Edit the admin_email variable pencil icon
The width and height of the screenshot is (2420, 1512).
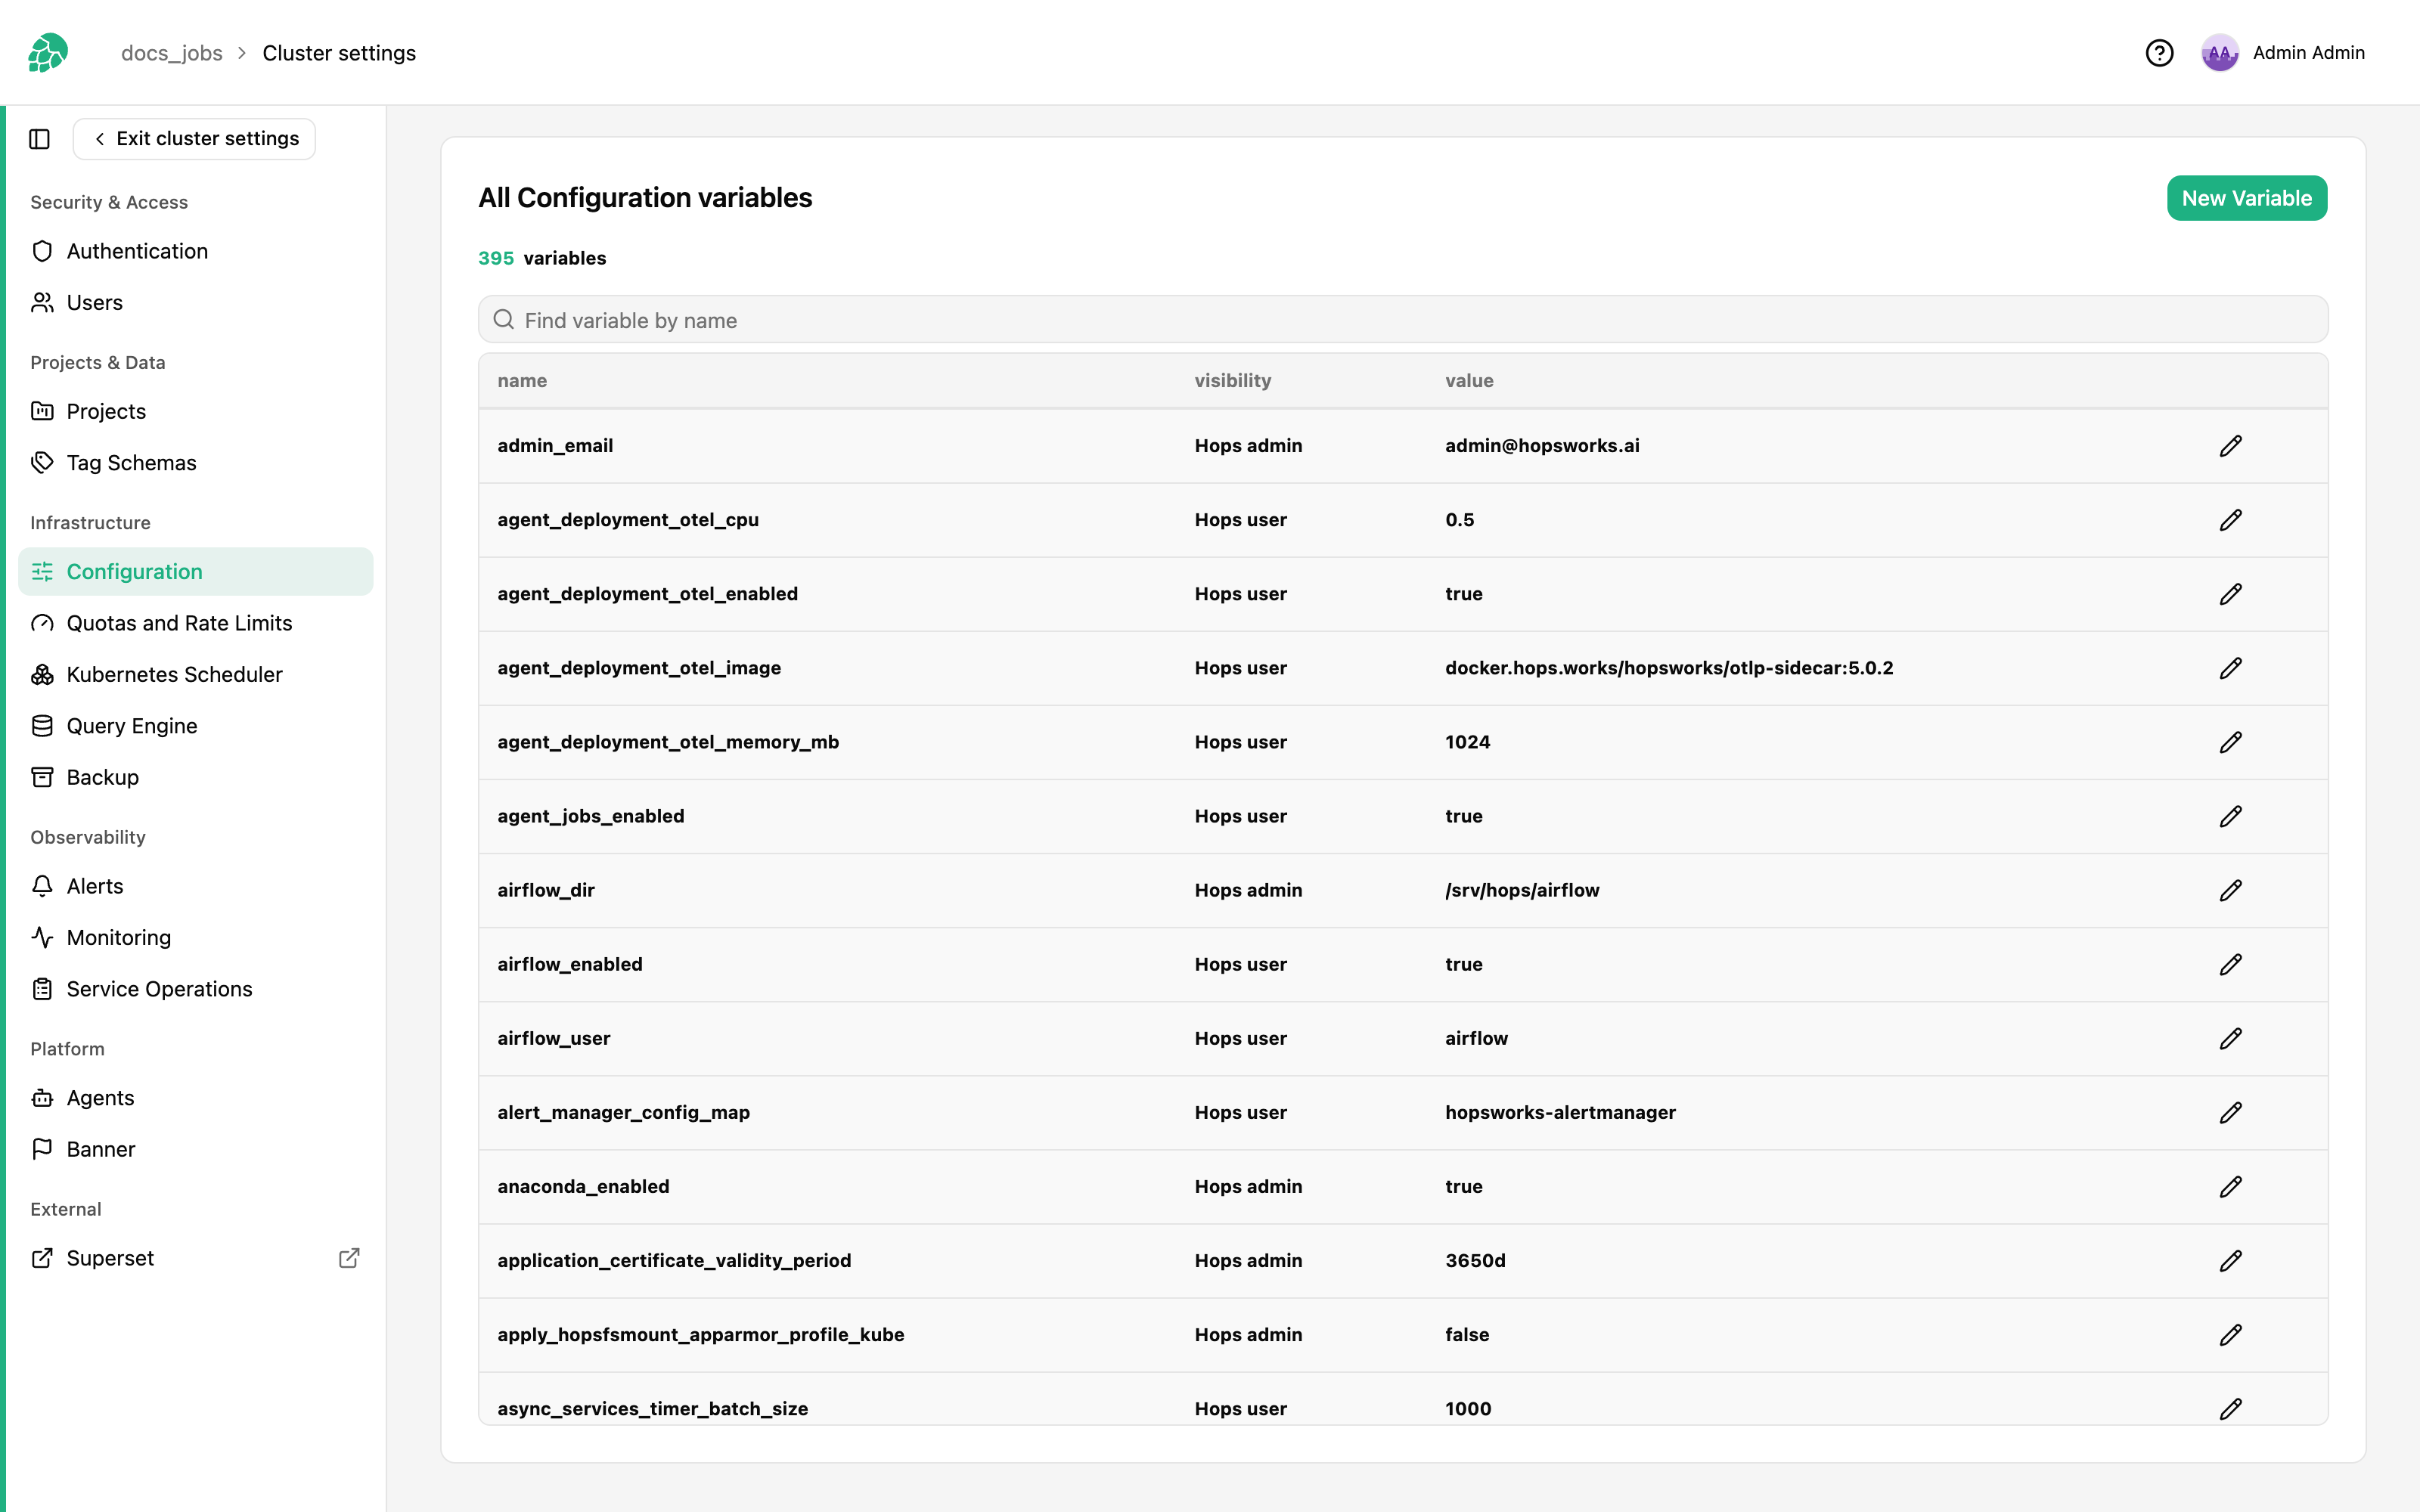click(x=2231, y=446)
